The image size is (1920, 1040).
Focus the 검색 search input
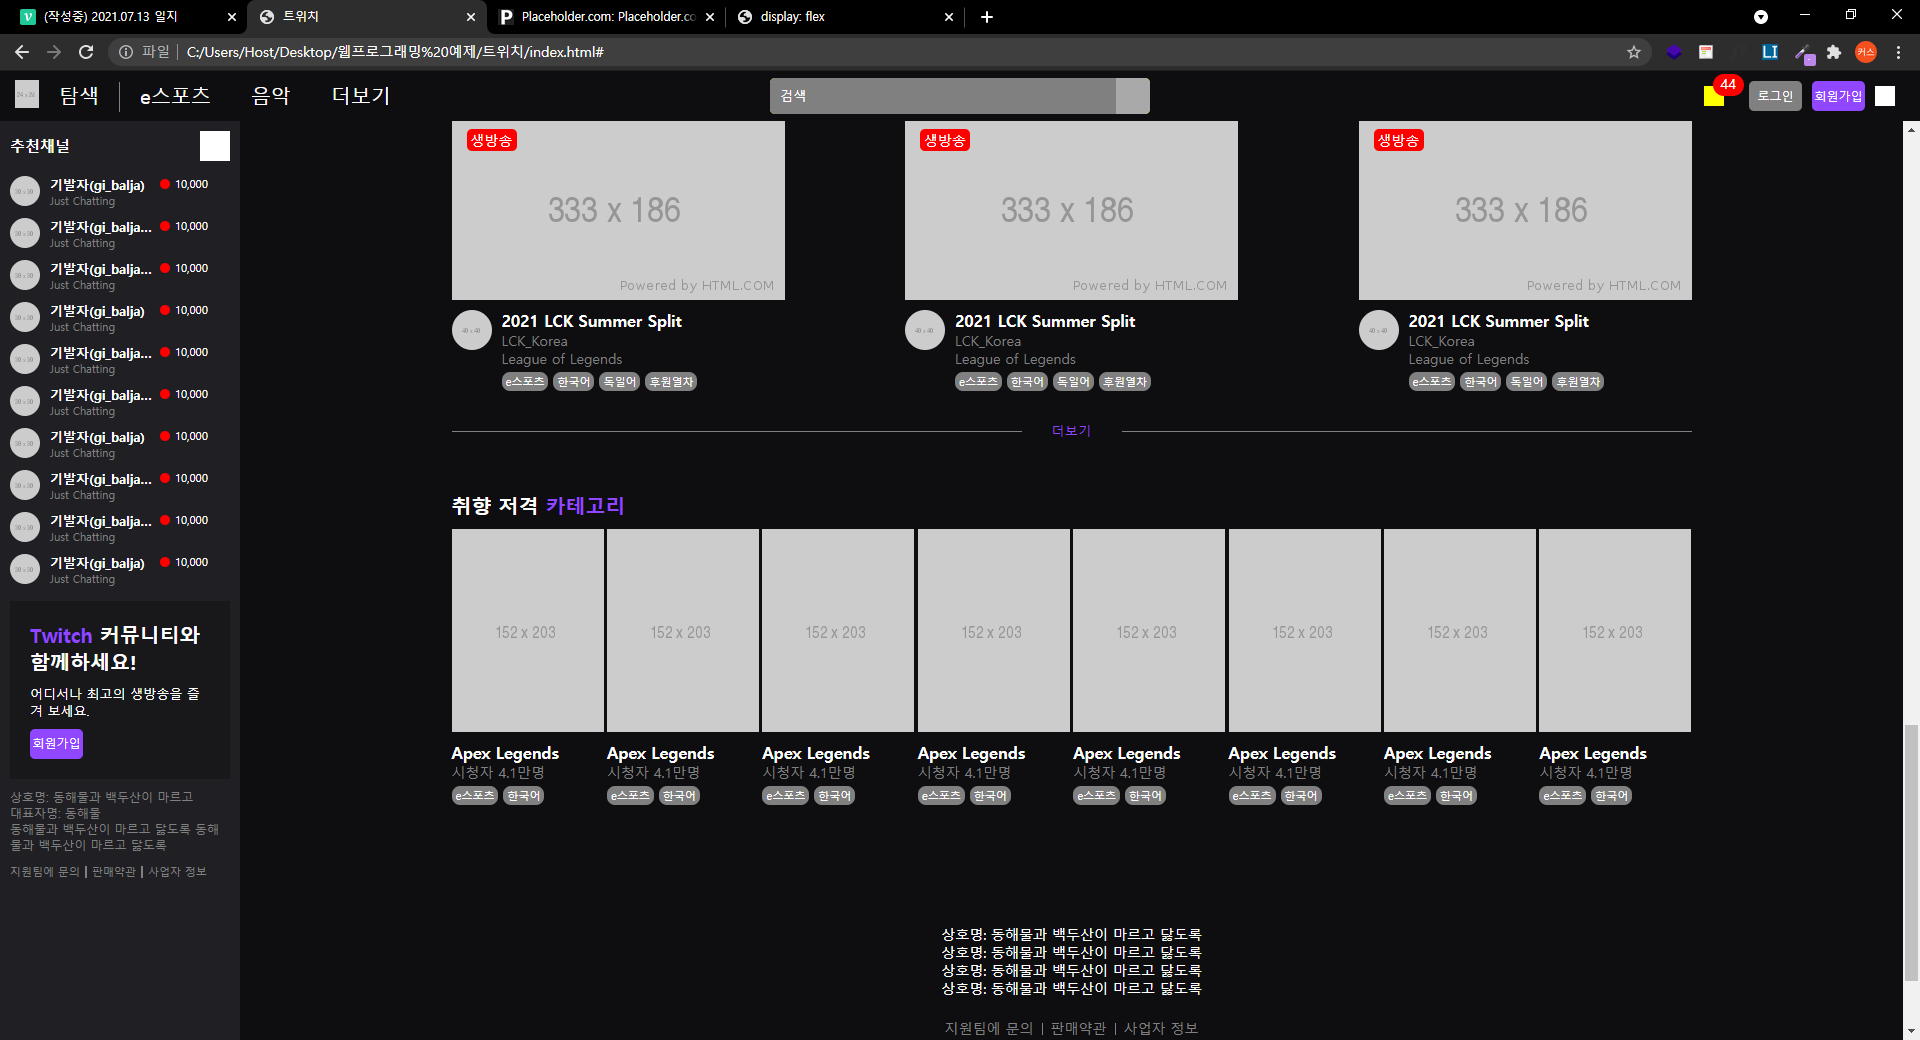942,96
